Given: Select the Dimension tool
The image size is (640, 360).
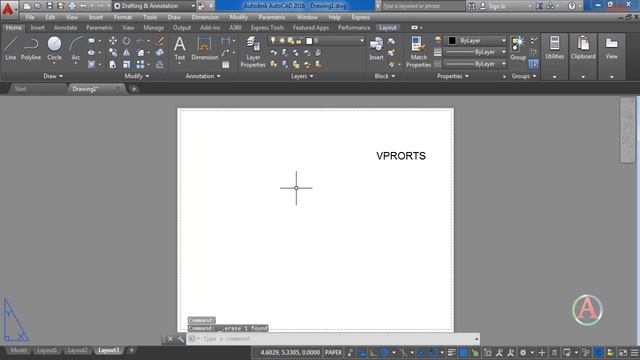Looking at the screenshot, I should tap(204, 48).
